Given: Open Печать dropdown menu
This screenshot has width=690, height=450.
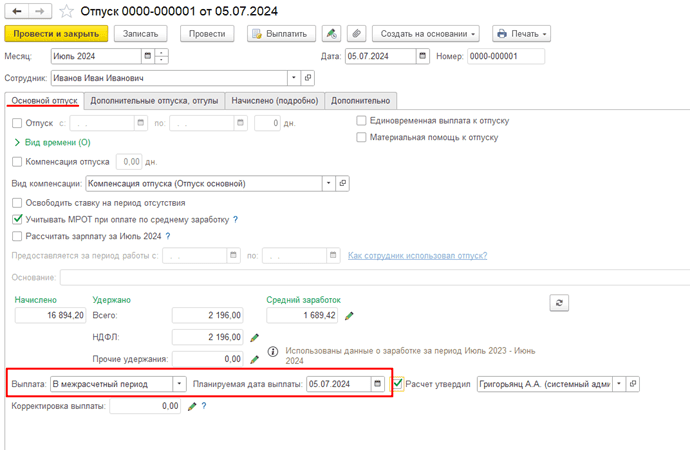Looking at the screenshot, I should 521,33.
